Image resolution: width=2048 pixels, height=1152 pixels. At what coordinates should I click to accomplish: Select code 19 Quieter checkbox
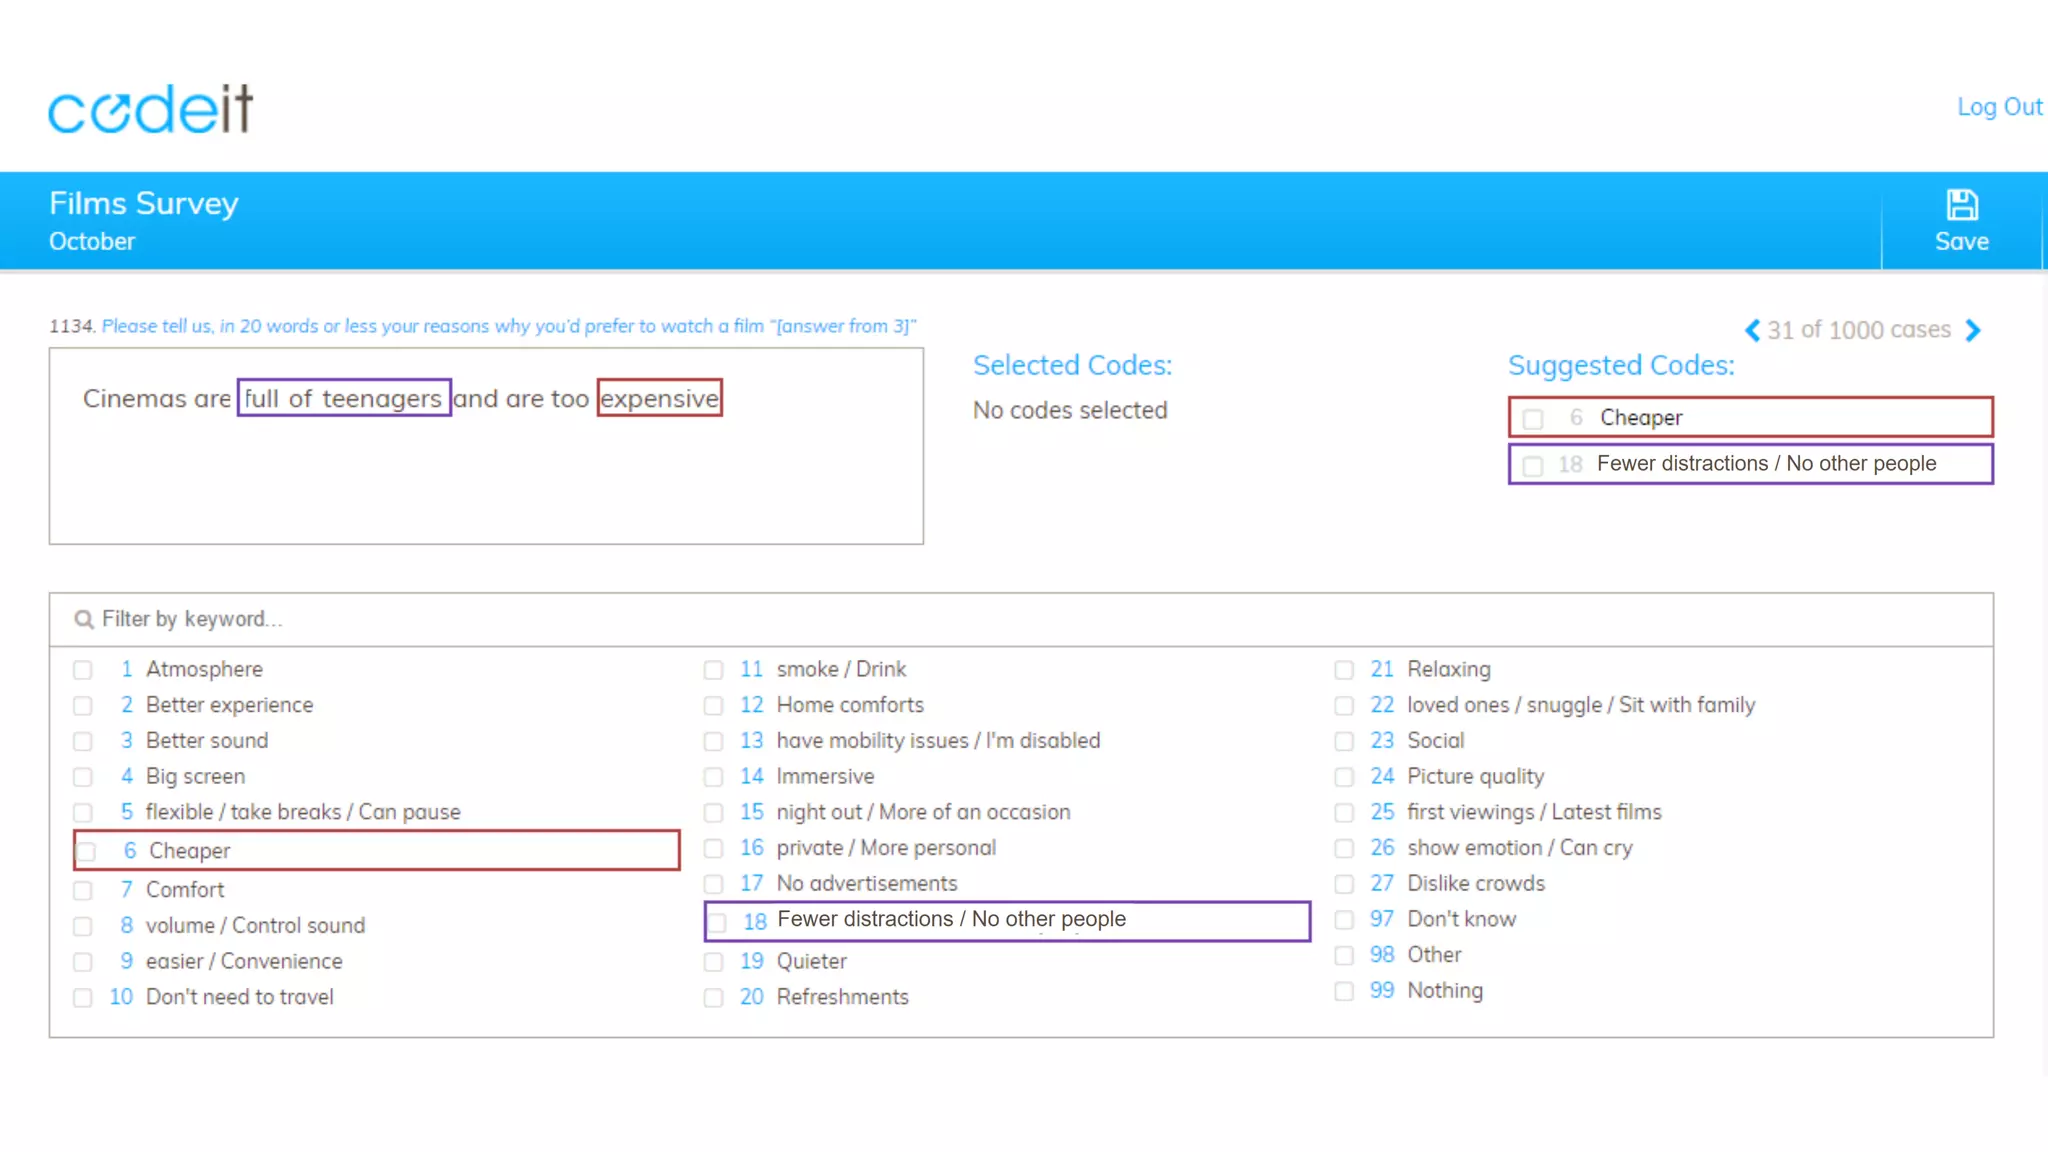(x=713, y=962)
